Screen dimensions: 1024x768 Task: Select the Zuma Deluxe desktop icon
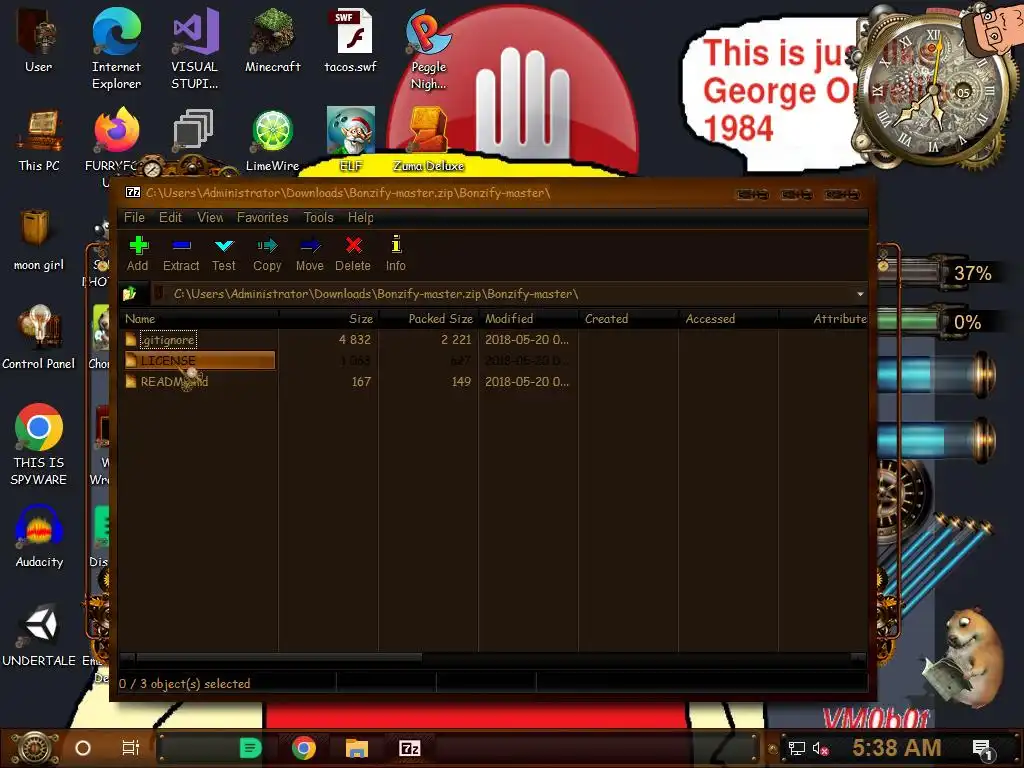(428, 140)
